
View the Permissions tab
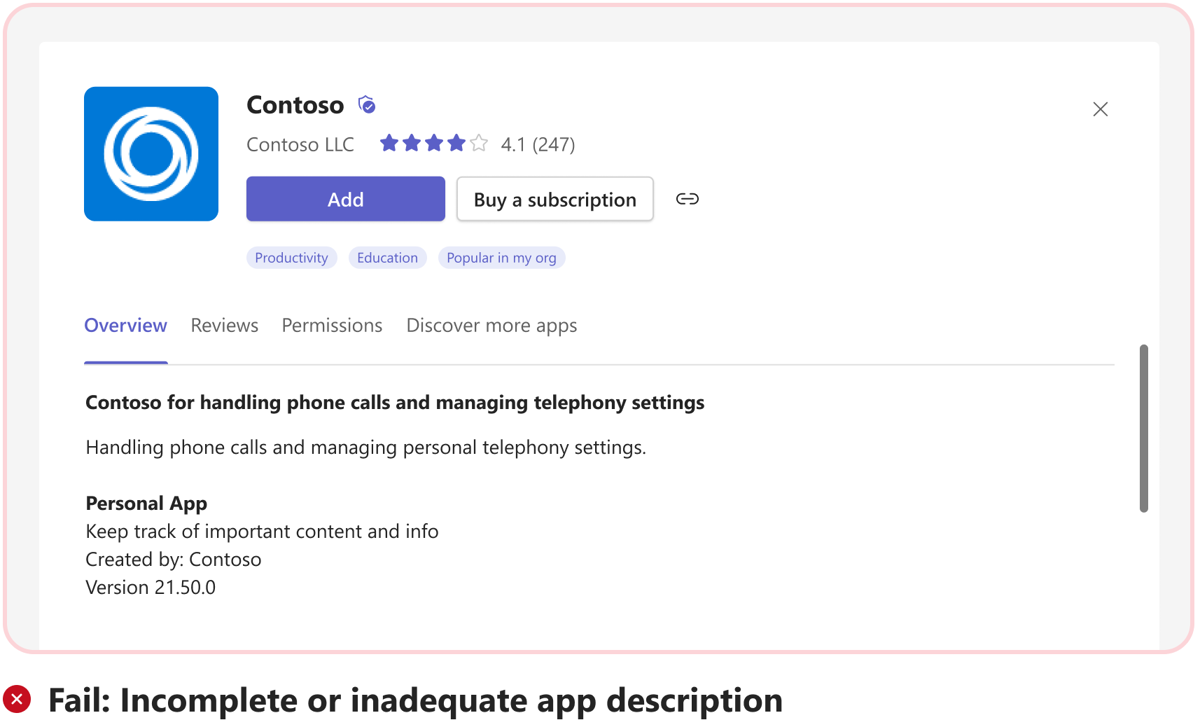pyautogui.click(x=332, y=325)
